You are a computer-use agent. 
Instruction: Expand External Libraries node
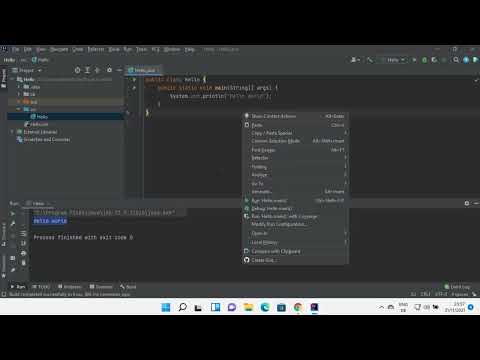[13, 132]
